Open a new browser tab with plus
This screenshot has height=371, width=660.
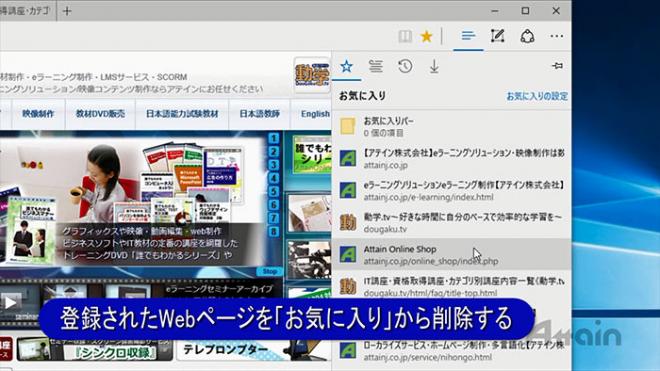point(67,11)
